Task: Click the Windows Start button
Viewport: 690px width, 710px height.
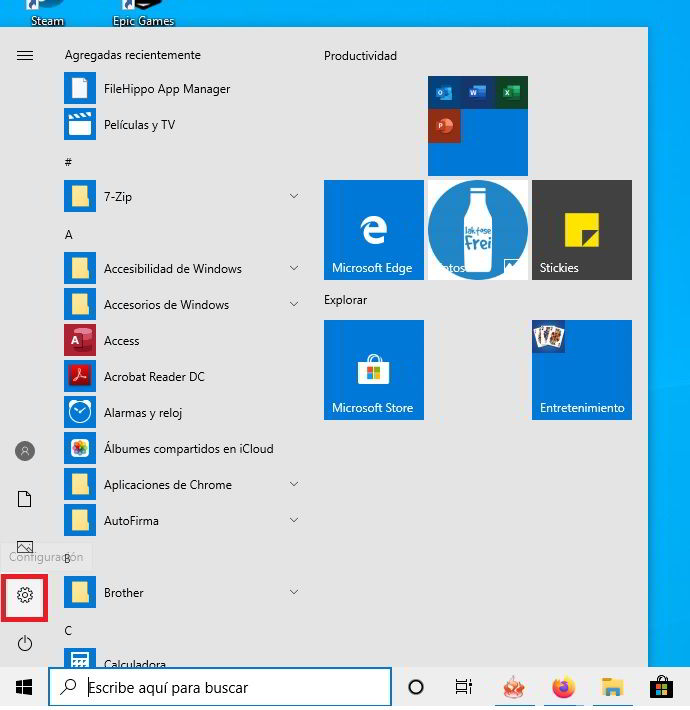Action: (x=24, y=687)
